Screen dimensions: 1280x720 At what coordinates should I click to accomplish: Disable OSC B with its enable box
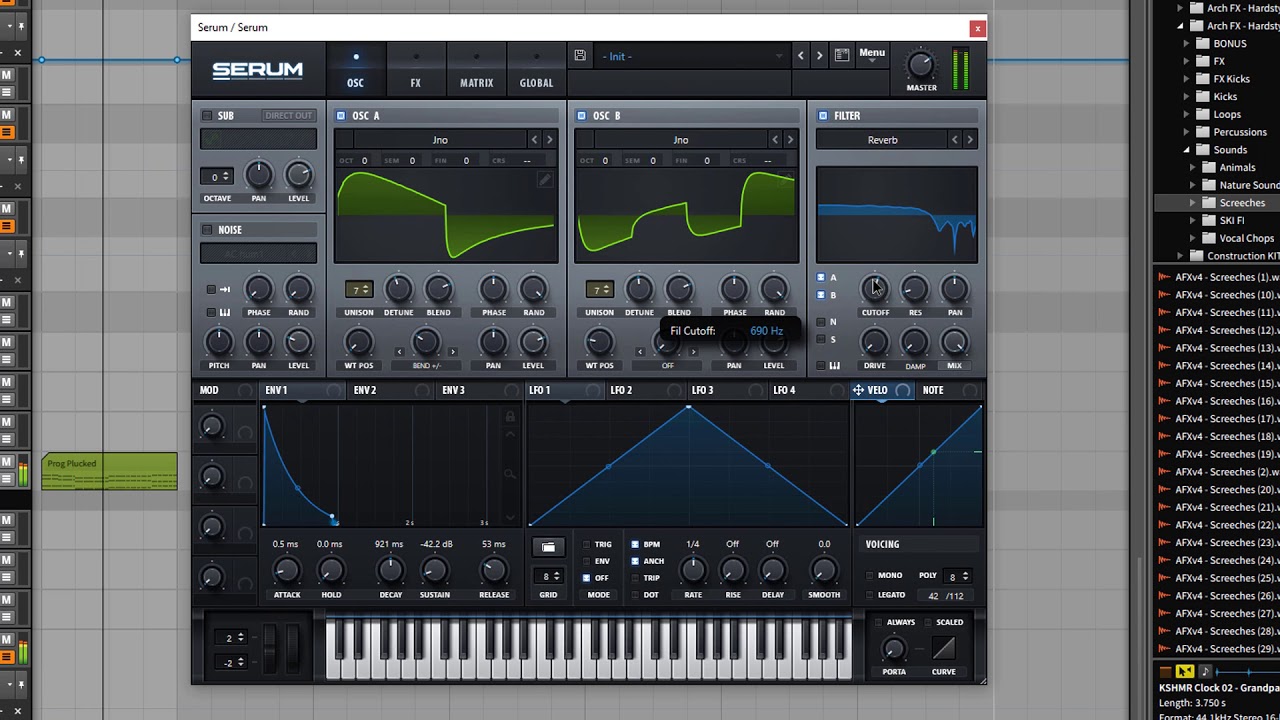coord(581,115)
